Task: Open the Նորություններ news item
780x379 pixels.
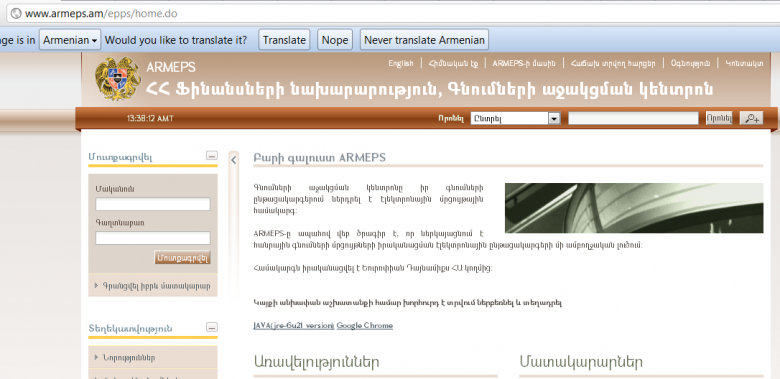Action: (129, 357)
